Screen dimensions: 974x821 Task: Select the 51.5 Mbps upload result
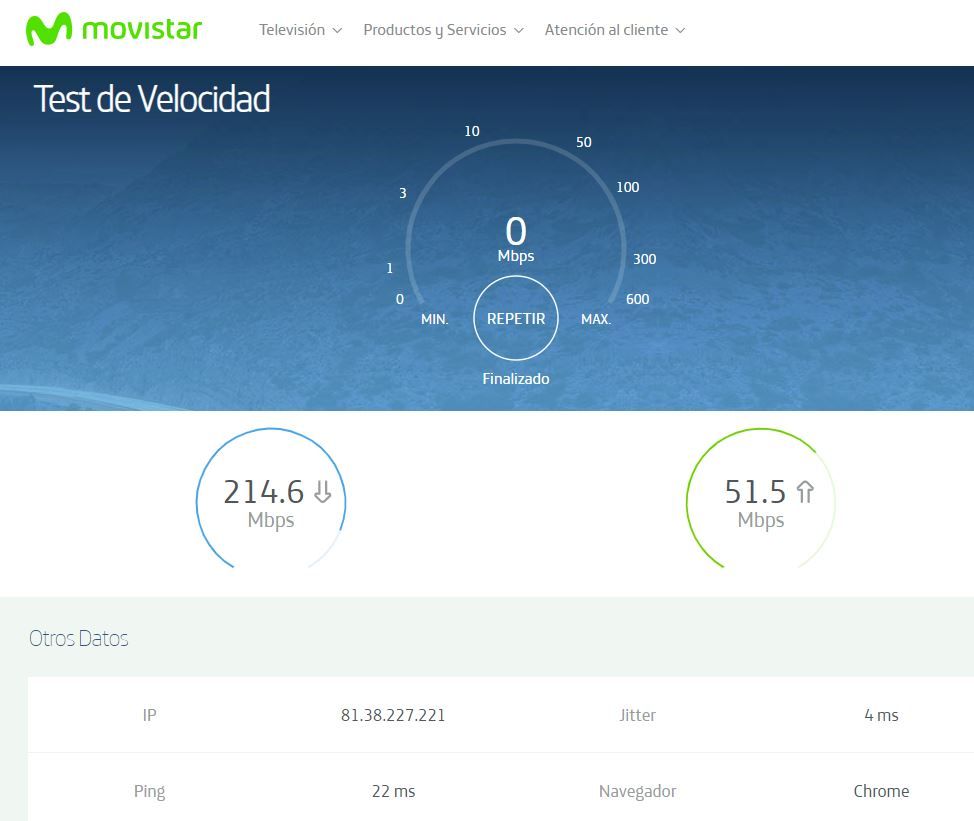tap(755, 492)
